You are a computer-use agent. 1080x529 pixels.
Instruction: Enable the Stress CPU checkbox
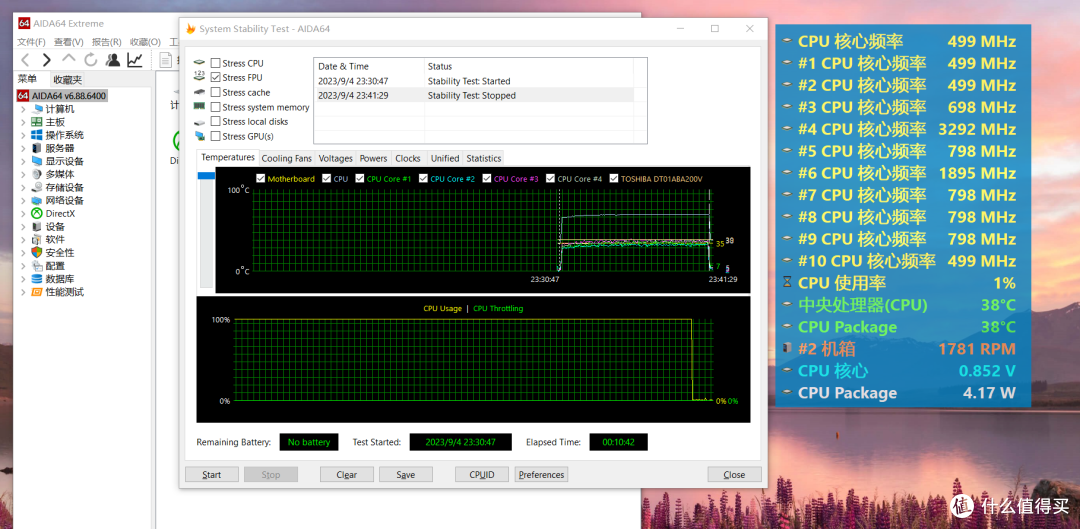[216, 63]
